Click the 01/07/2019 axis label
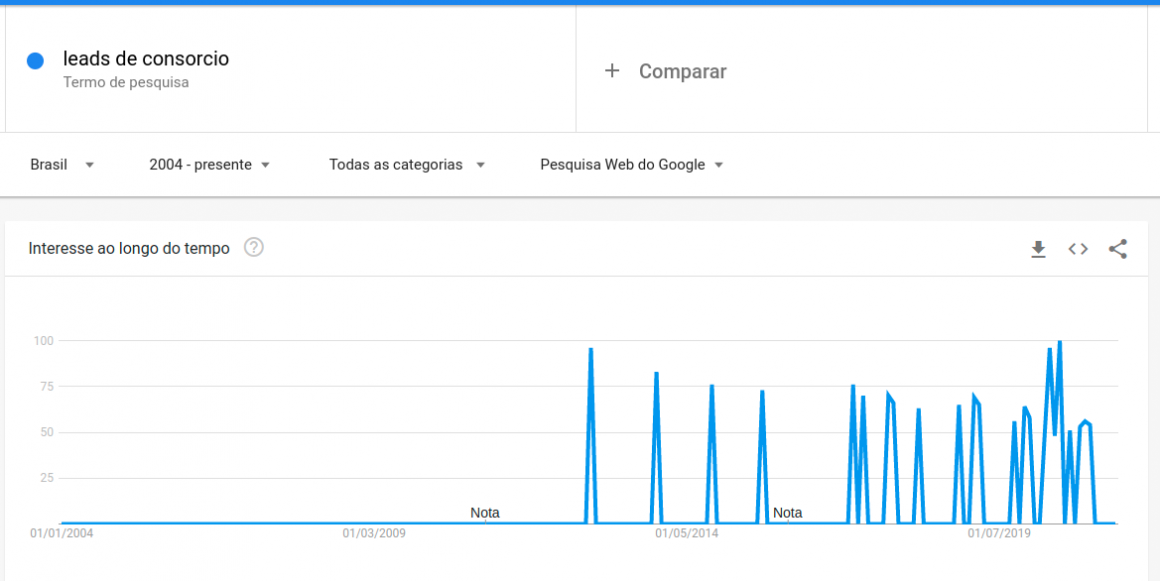The width and height of the screenshot is (1160, 581). [998, 534]
